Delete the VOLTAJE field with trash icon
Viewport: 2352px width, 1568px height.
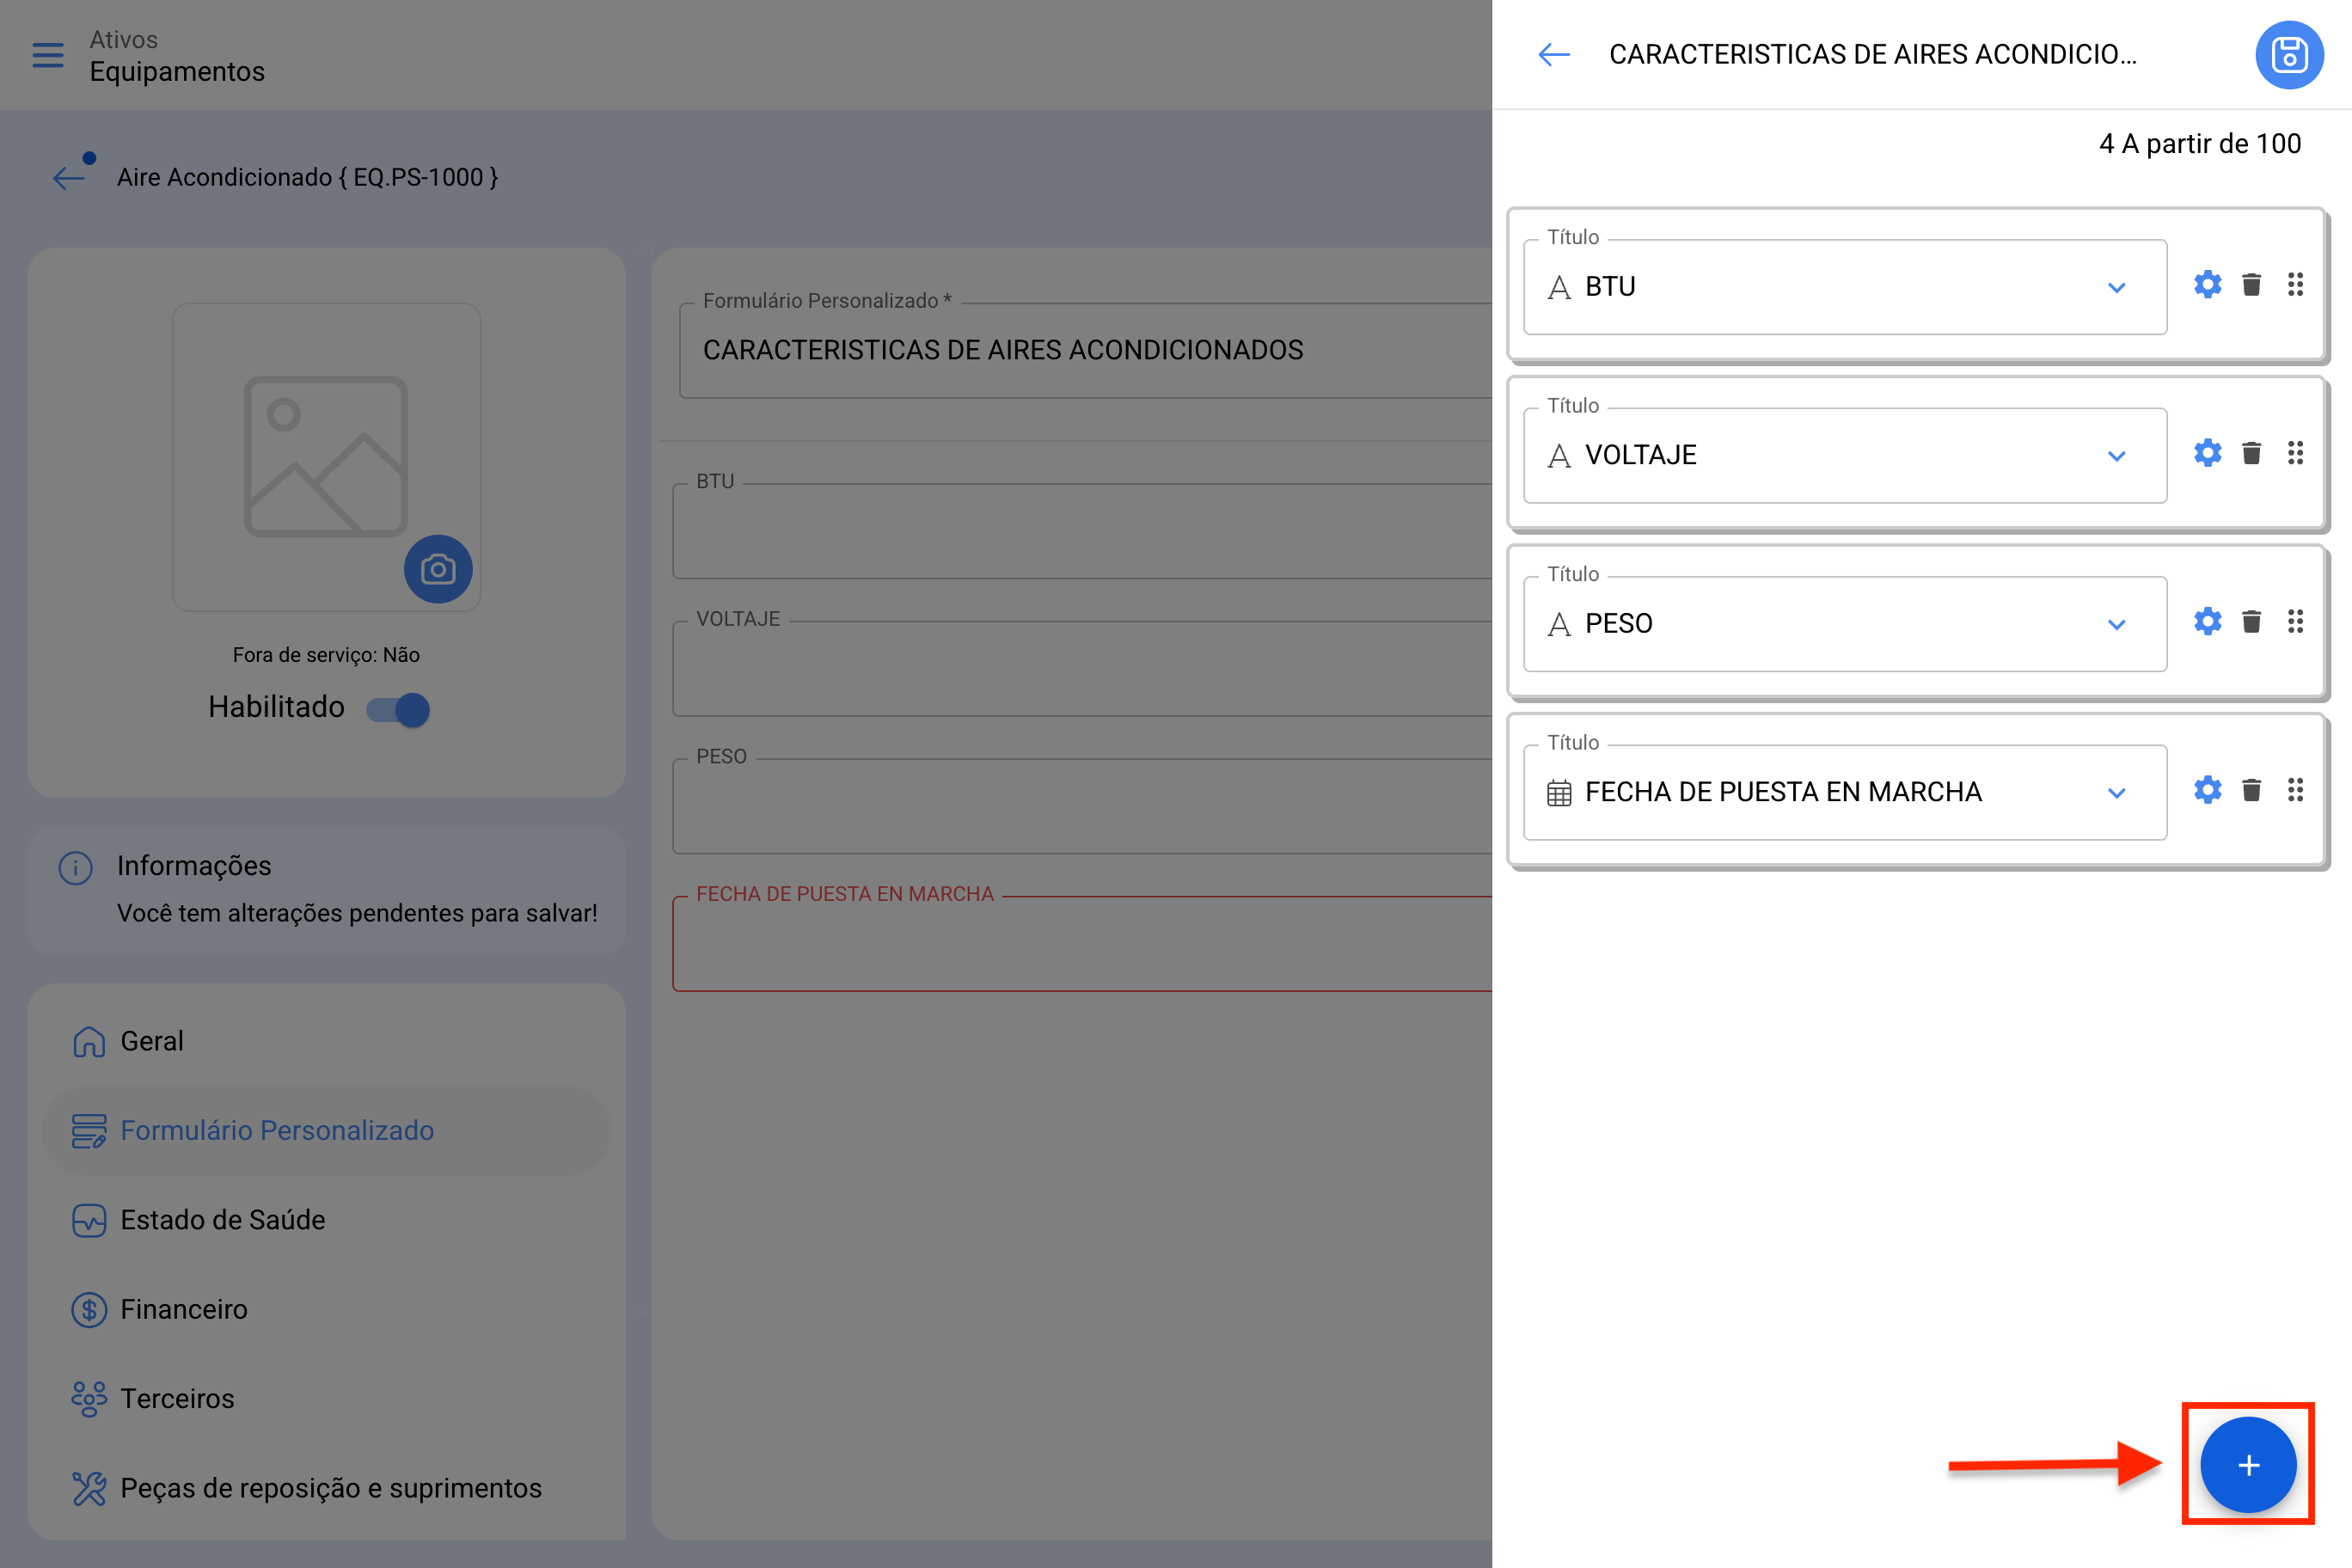pyautogui.click(x=2251, y=453)
